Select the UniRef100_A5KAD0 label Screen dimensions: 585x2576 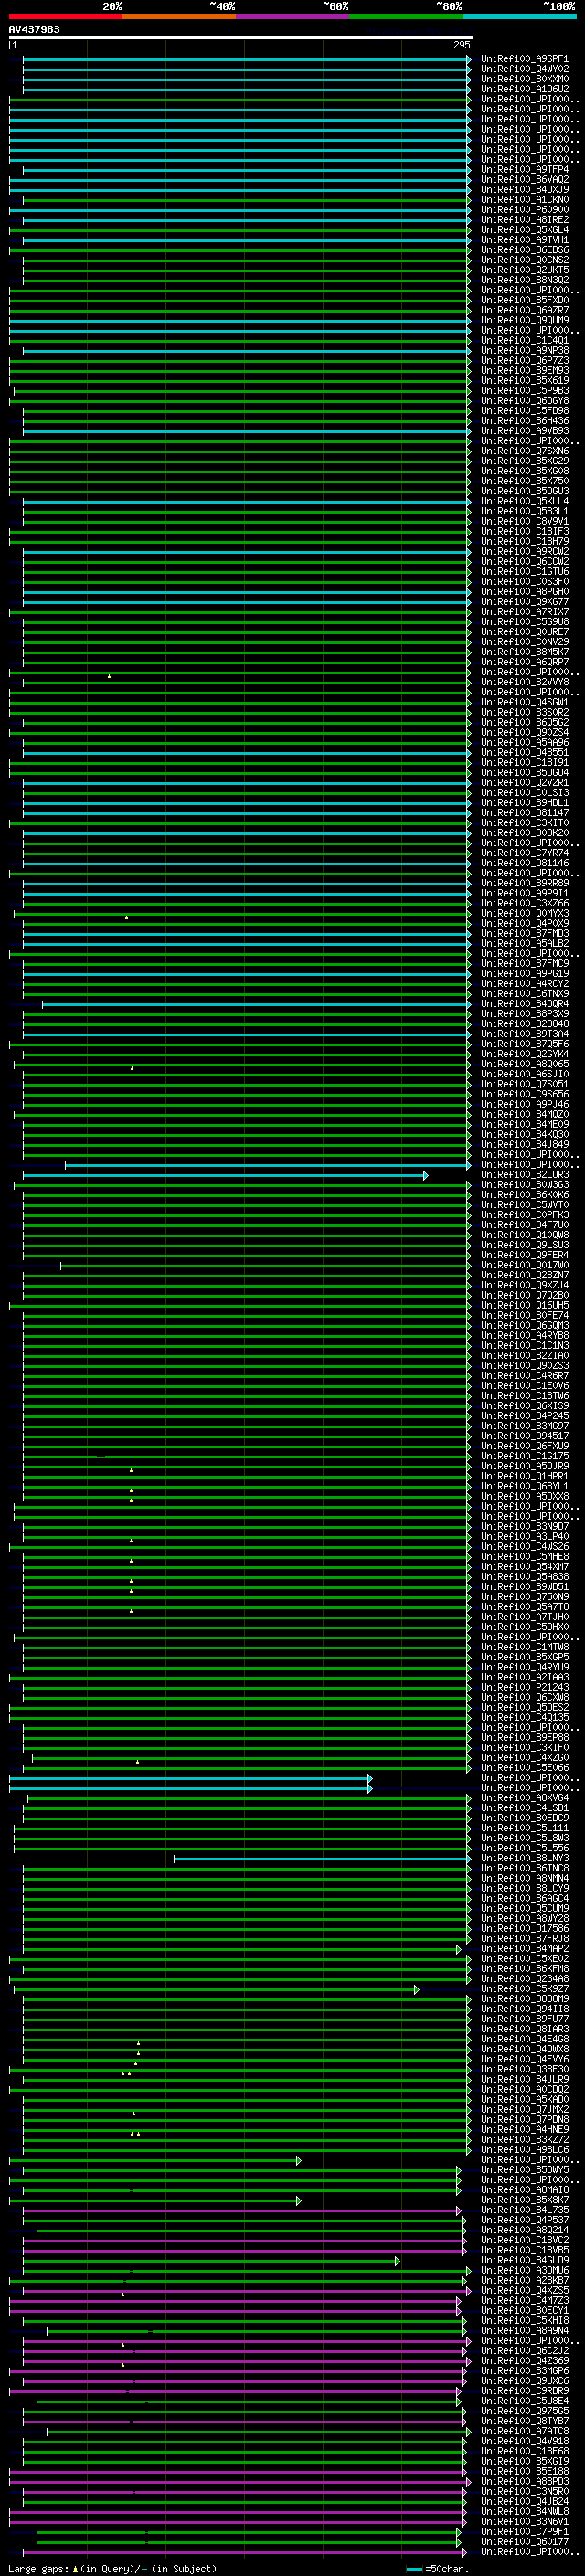[x=524, y=2100]
